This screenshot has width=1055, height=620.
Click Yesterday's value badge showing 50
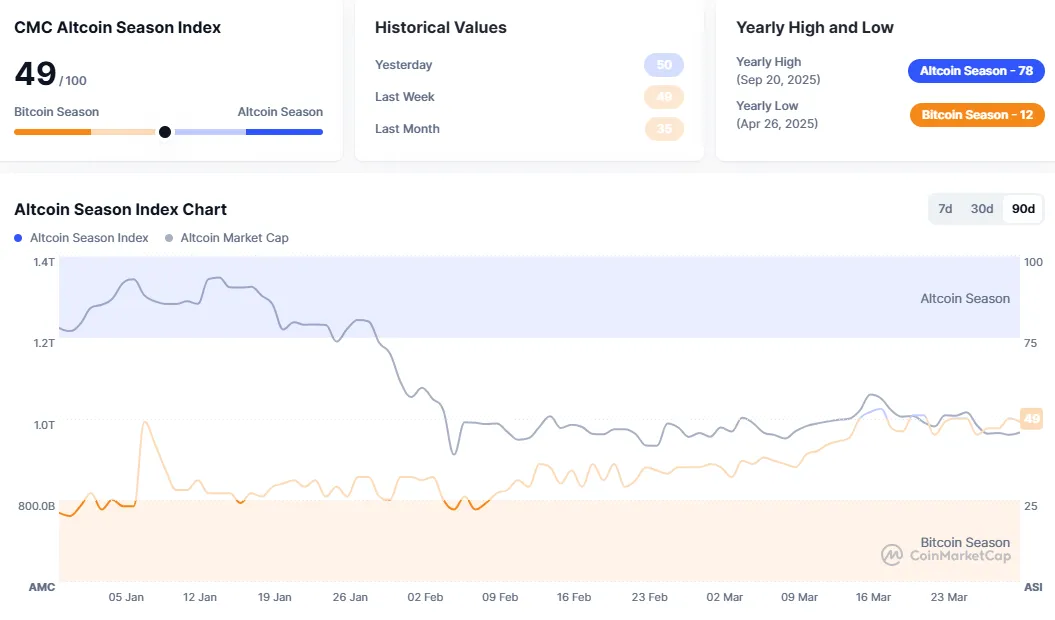coord(664,65)
